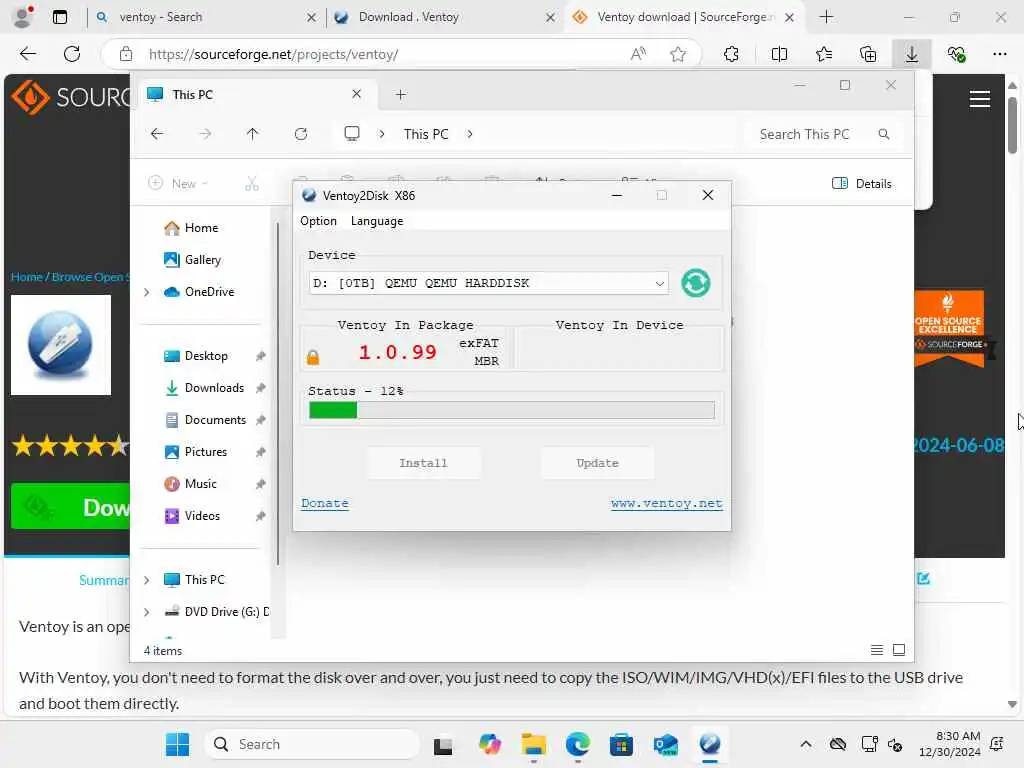Toggle Edge split screen icon
The height and width of the screenshot is (768, 1024).
point(779,54)
